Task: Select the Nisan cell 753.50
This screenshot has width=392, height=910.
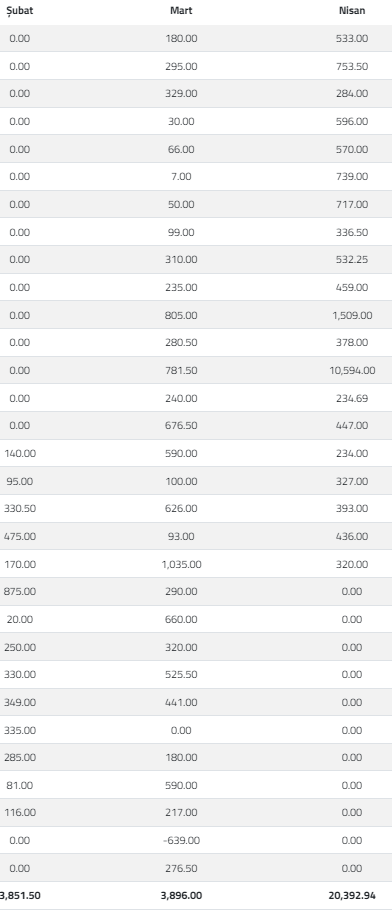Action: coord(352,66)
